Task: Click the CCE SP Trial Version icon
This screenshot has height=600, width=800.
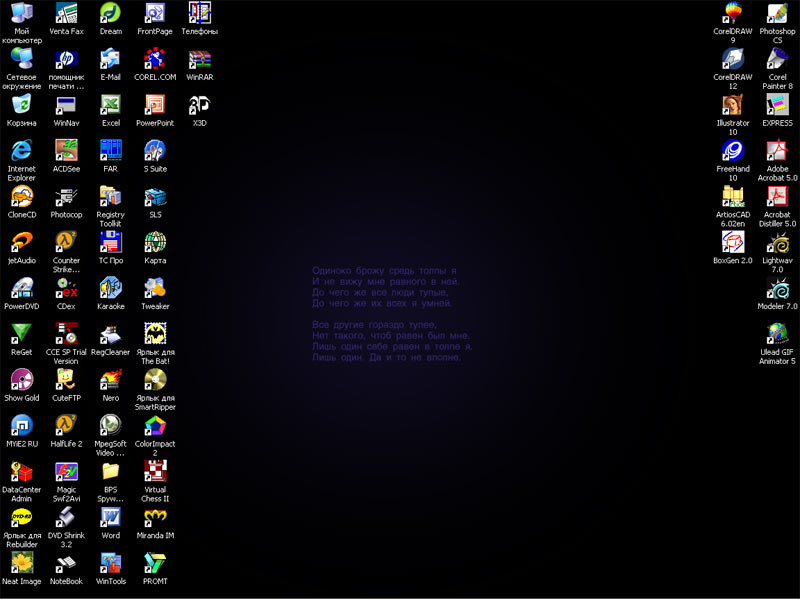Action: pos(66,334)
